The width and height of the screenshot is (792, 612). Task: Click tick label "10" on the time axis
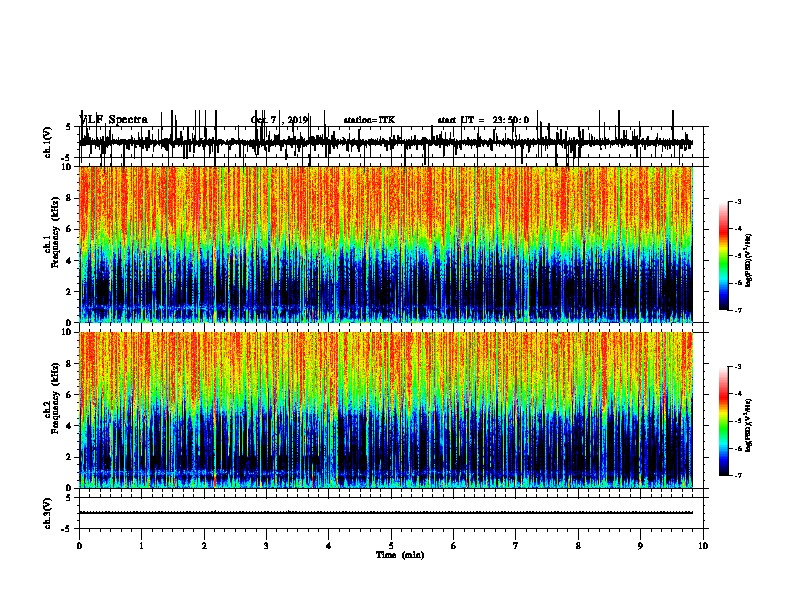[x=703, y=546]
